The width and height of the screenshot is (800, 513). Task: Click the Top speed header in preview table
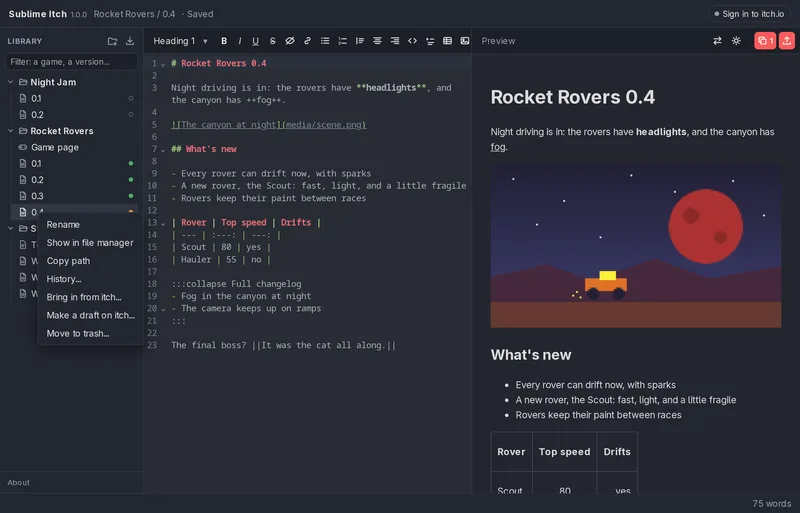pos(564,452)
